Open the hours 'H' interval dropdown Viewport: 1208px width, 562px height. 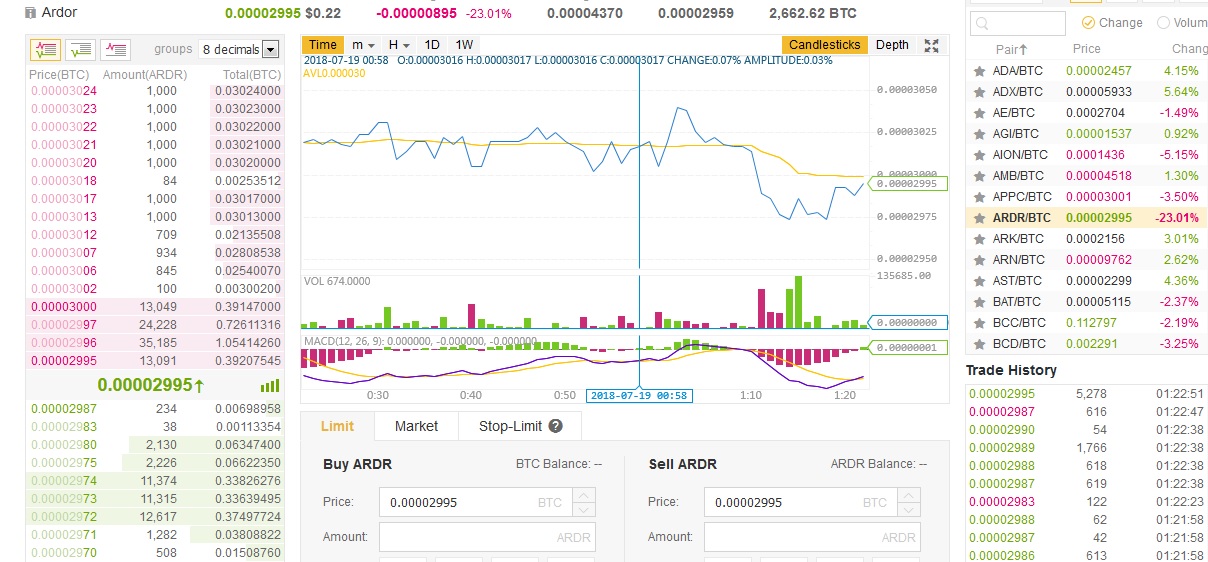click(399, 45)
